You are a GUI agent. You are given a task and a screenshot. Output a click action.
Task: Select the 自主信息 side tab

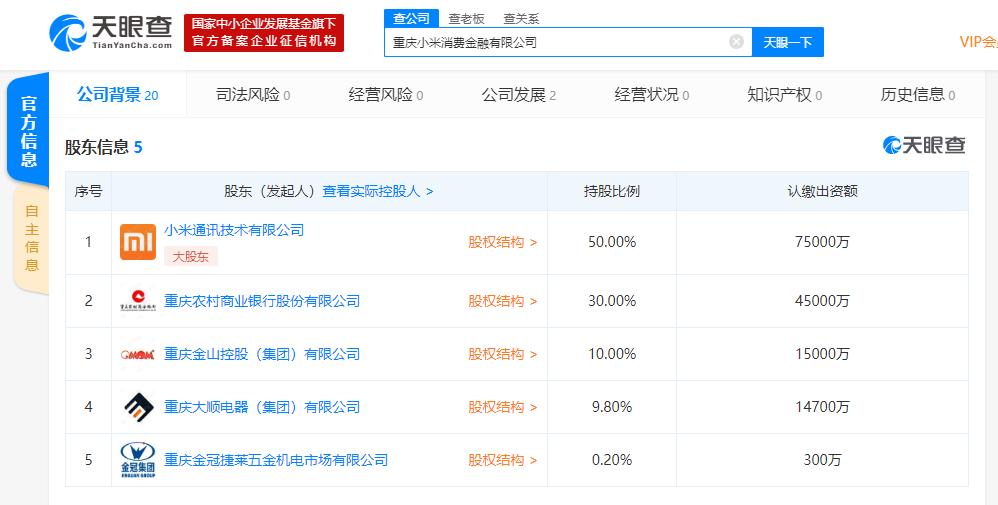point(31,238)
